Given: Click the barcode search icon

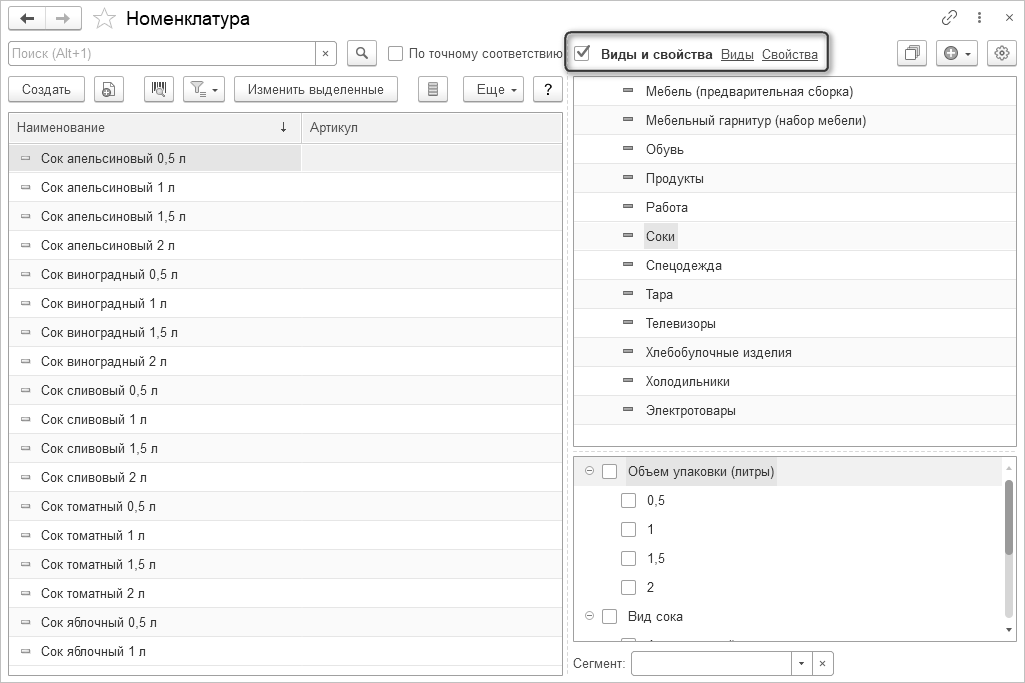Looking at the screenshot, I should tap(159, 89).
